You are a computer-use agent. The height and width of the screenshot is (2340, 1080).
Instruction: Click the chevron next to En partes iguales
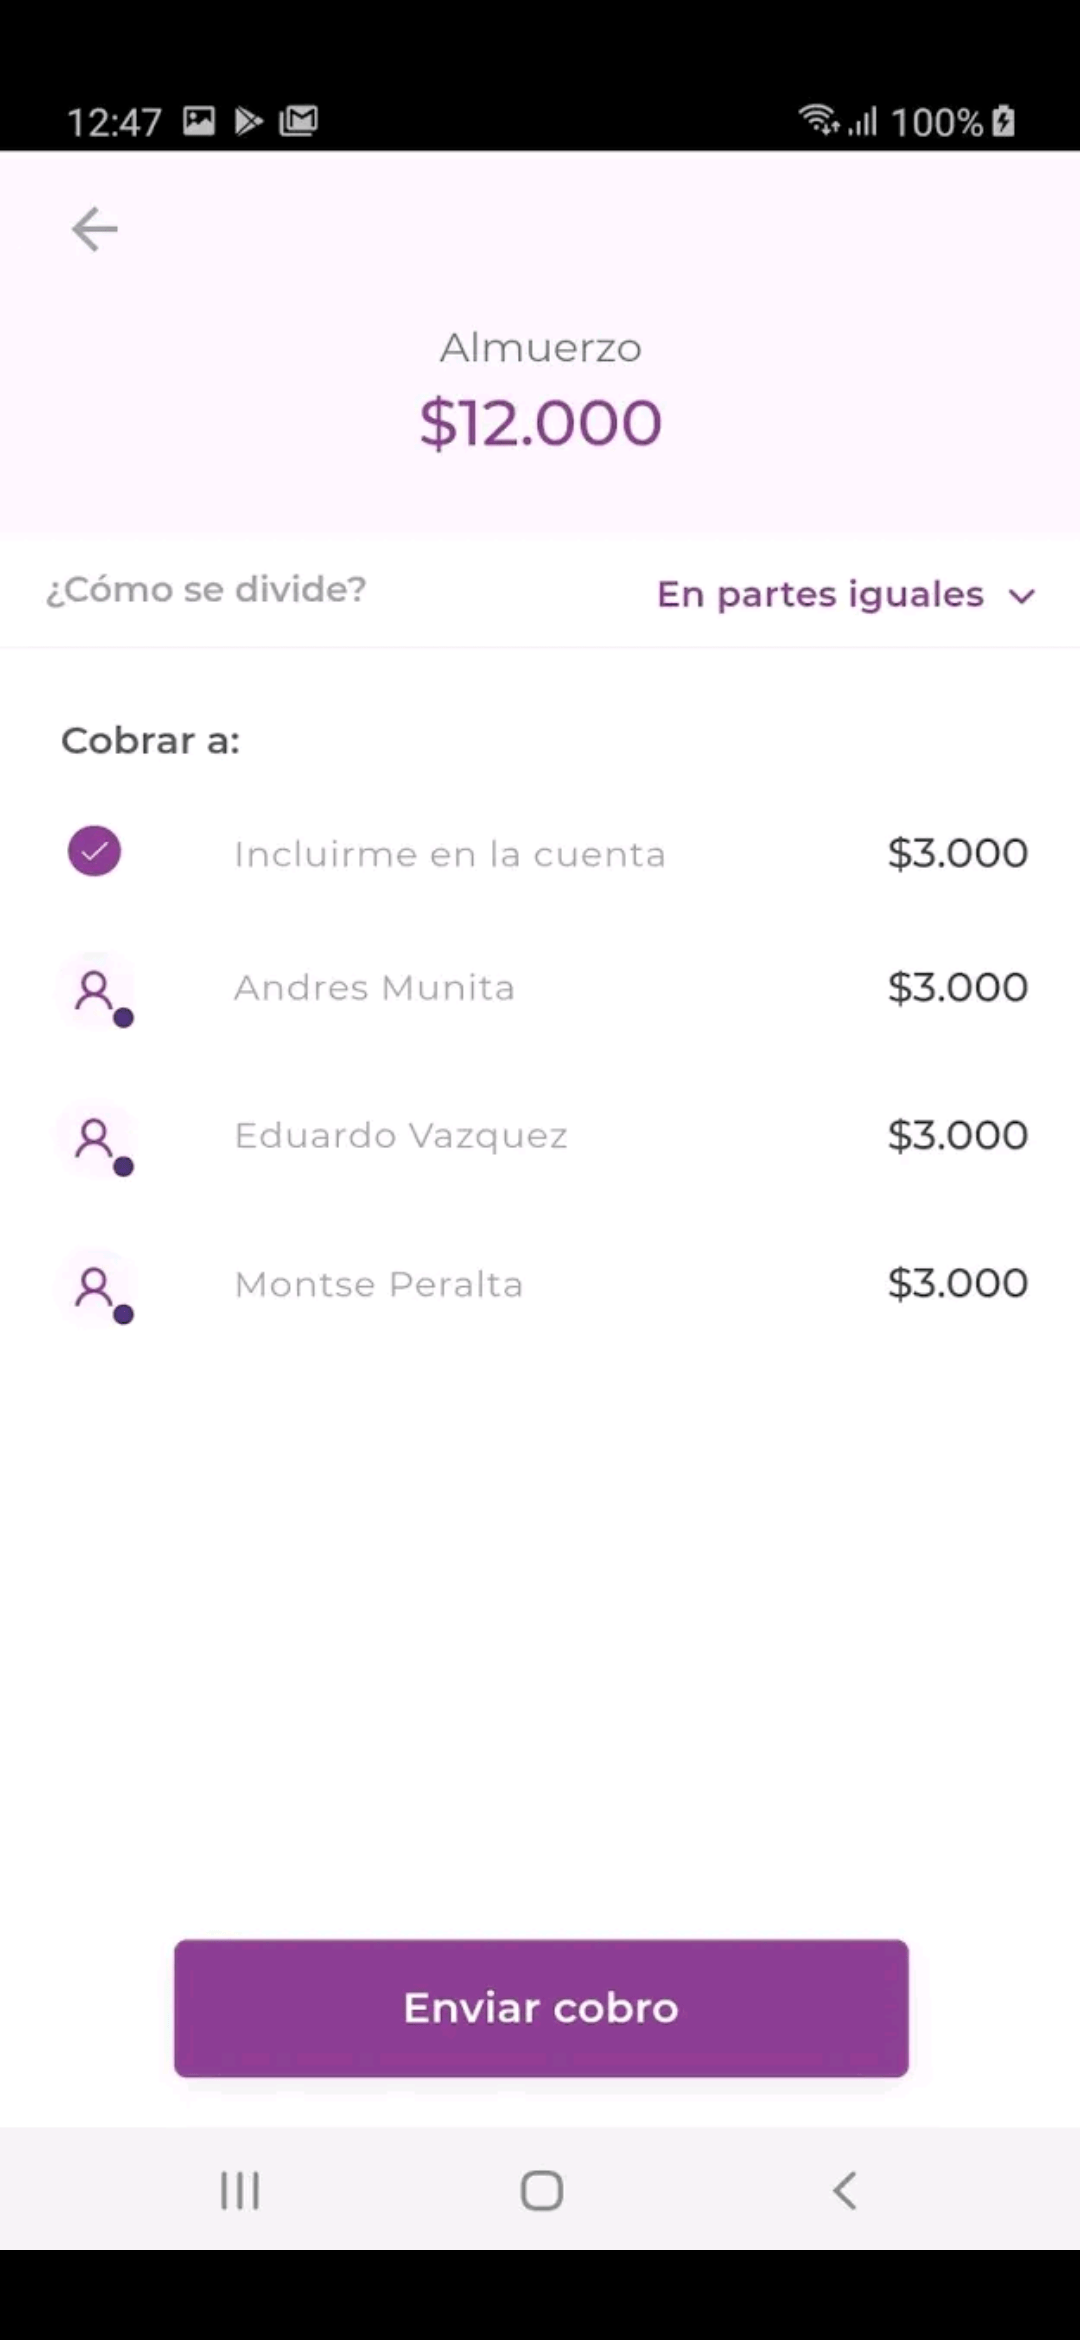pyautogui.click(x=1021, y=597)
